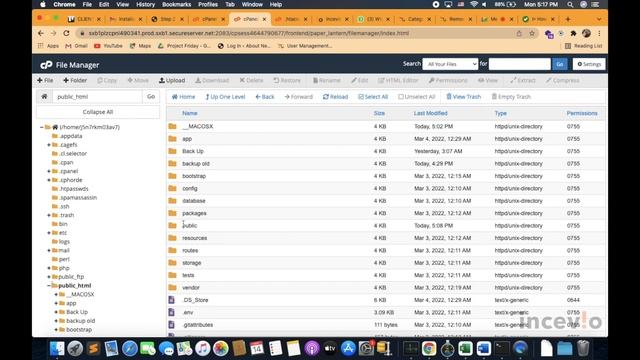Expand the .trash tree folder
Screen dimensions: 640x360
49,215
